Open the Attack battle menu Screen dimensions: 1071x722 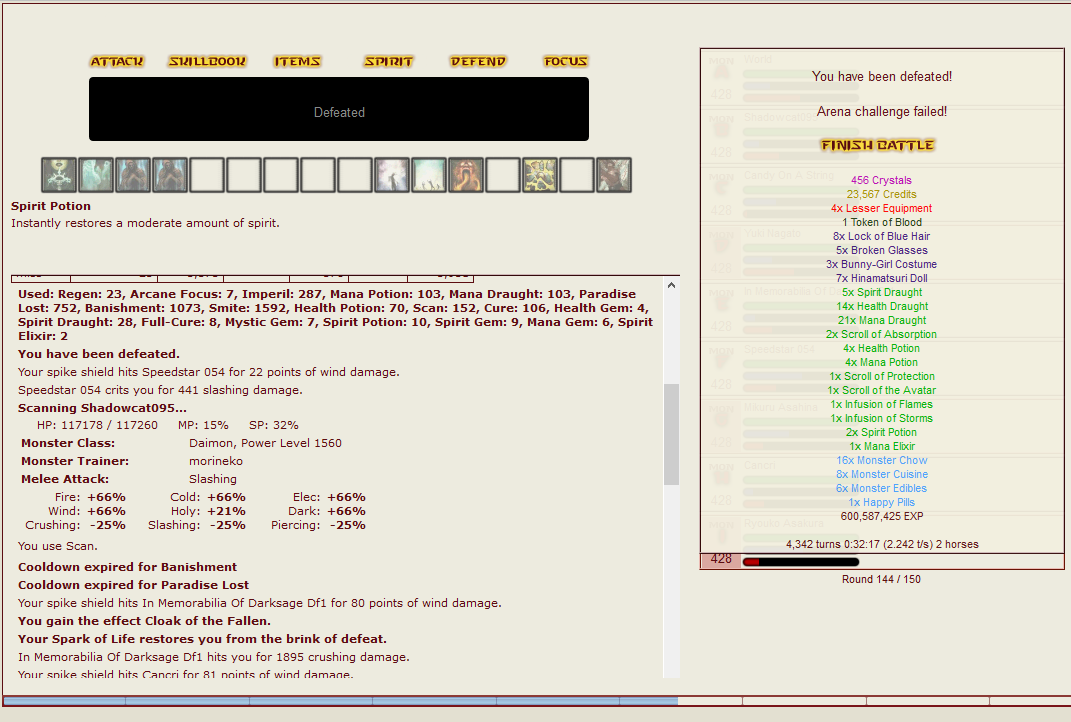pyautogui.click(x=117, y=61)
